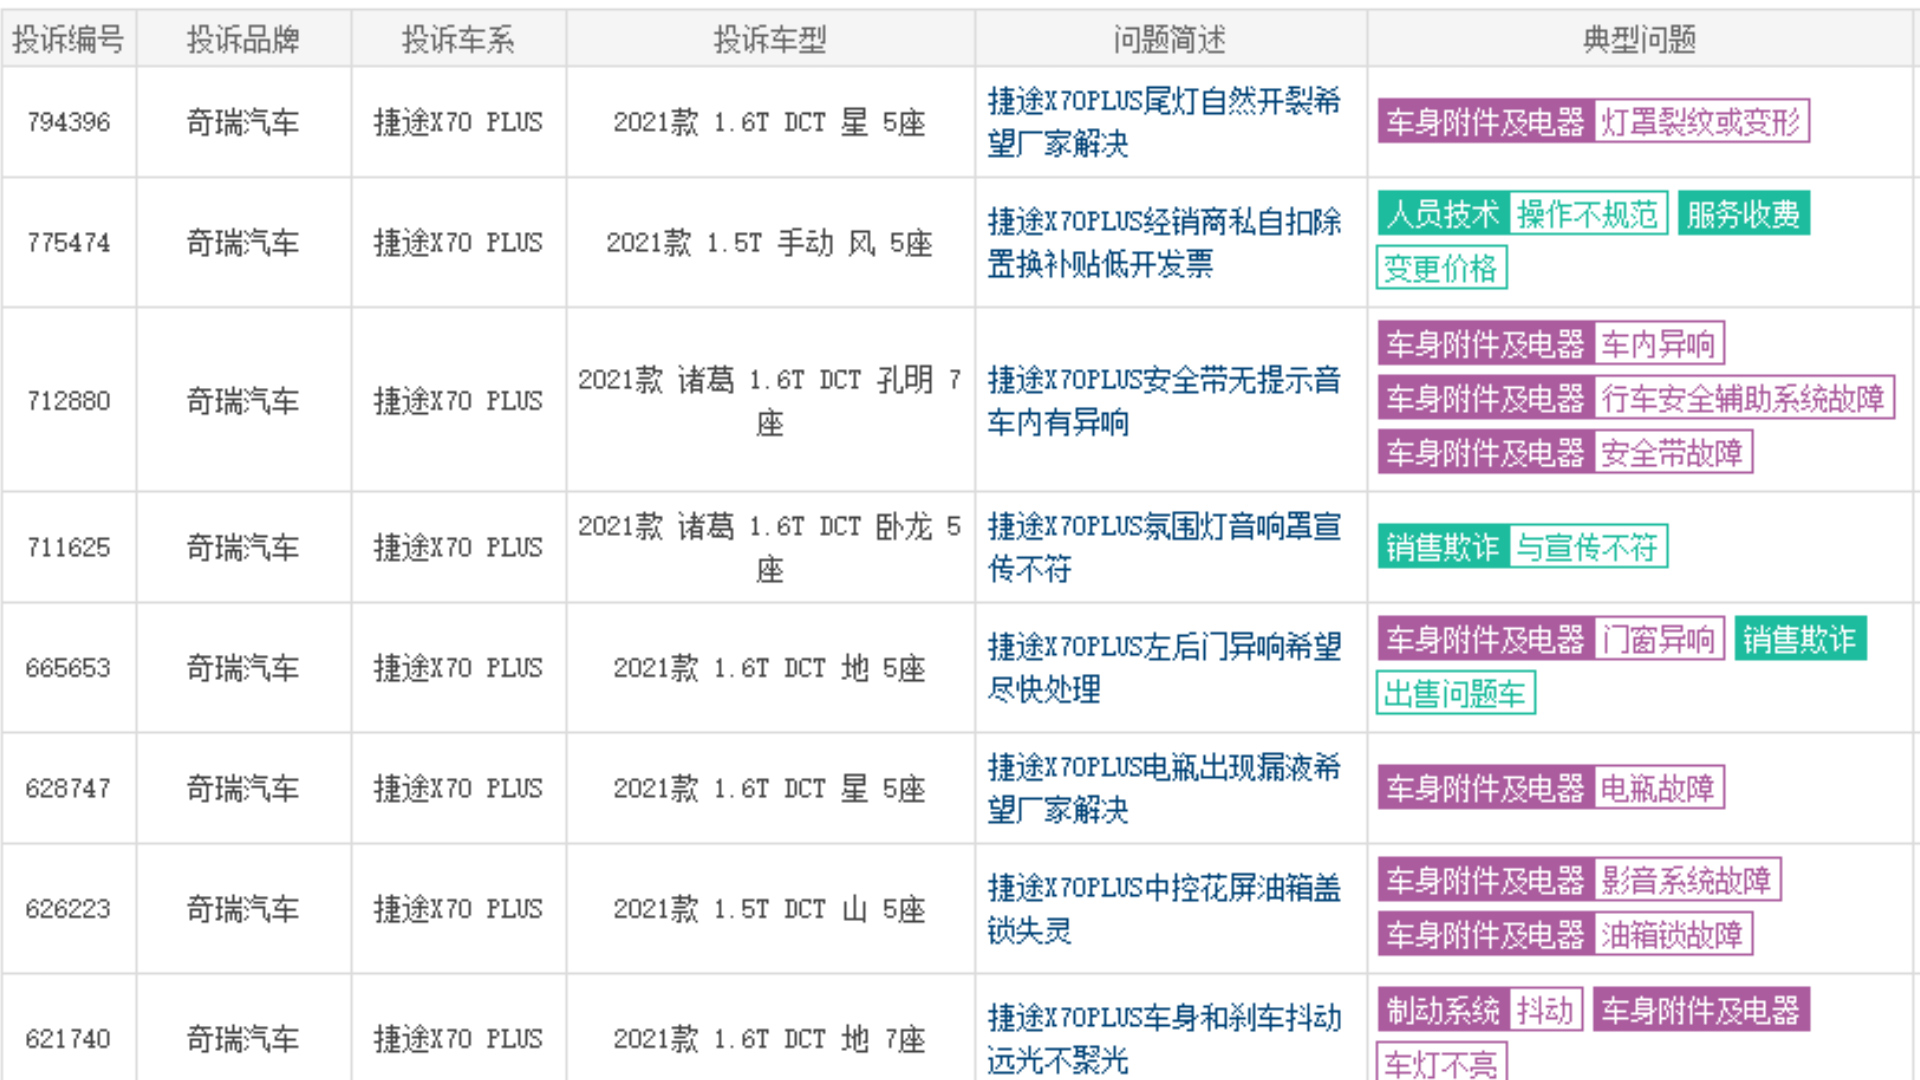This screenshot has height=1080, width=1920.
Task: Click the 服务收费 tag in row 775474
Action: tap(1743, 214)
